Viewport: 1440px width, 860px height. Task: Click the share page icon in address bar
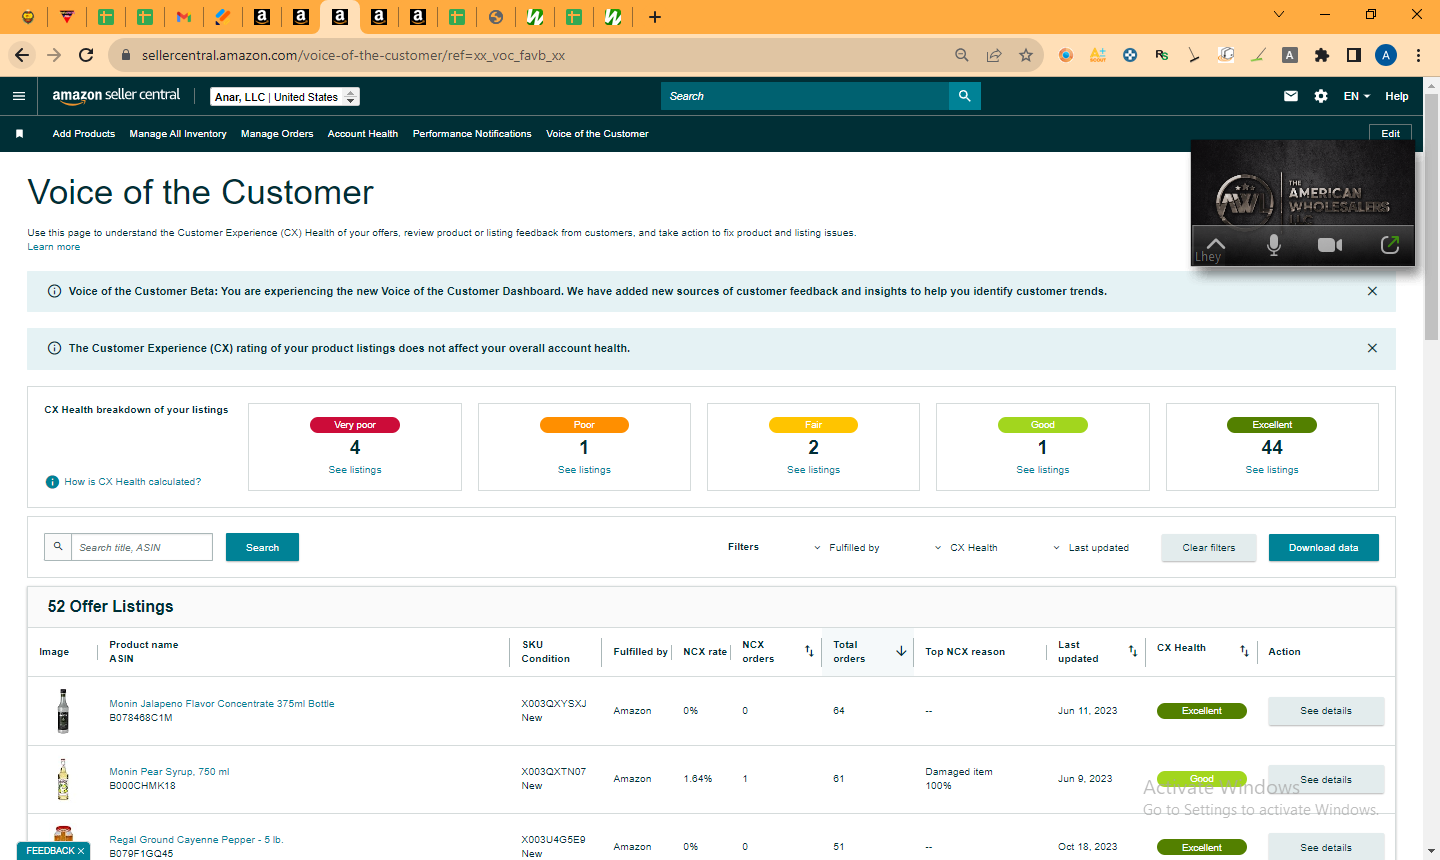pos(994,55)
